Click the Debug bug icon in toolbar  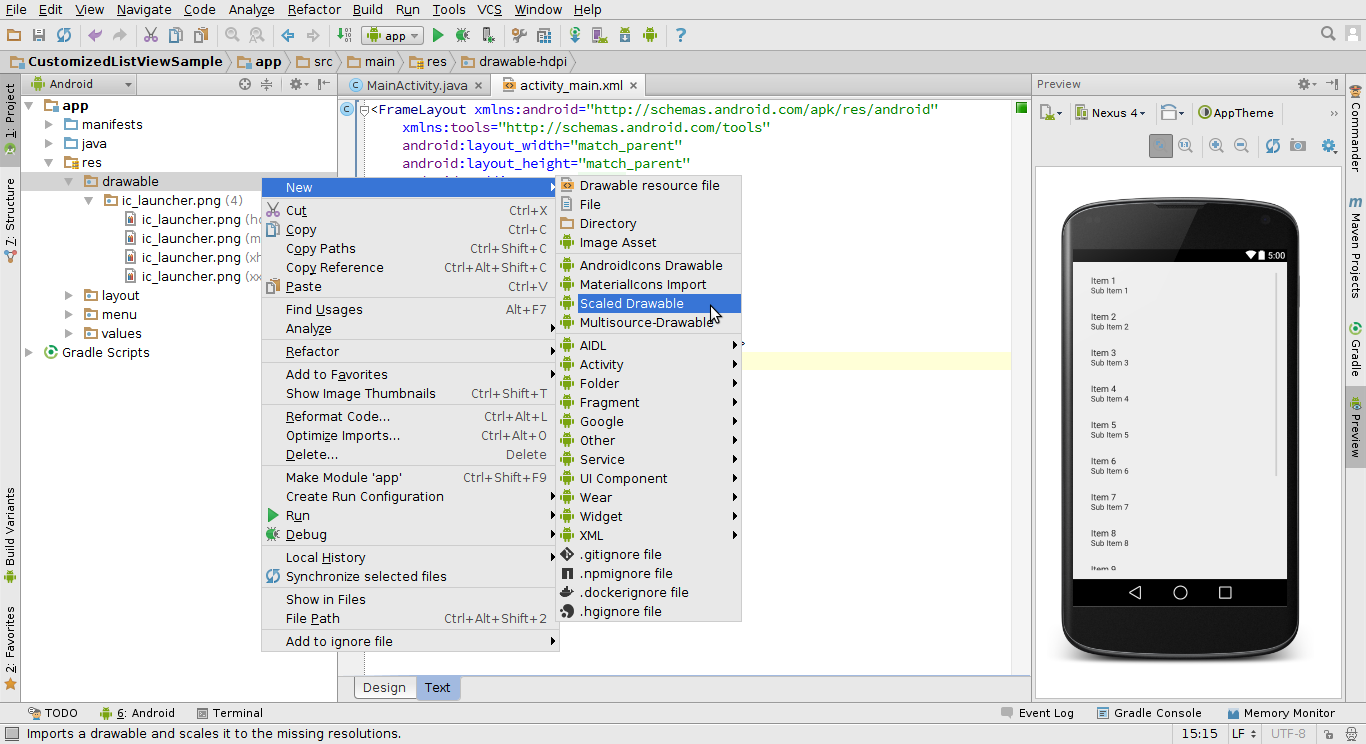(463, 35)
